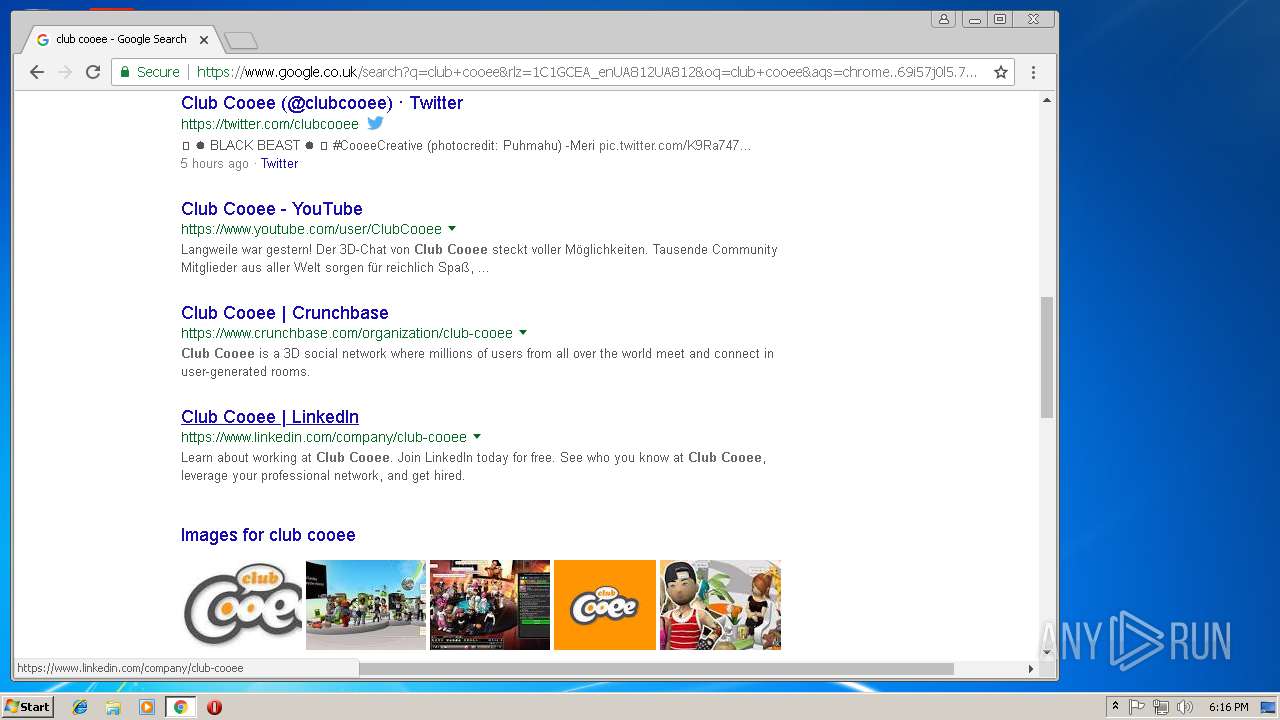
Task: Open Action Center flag icon in tray
Action: (x=1137, y=707)
